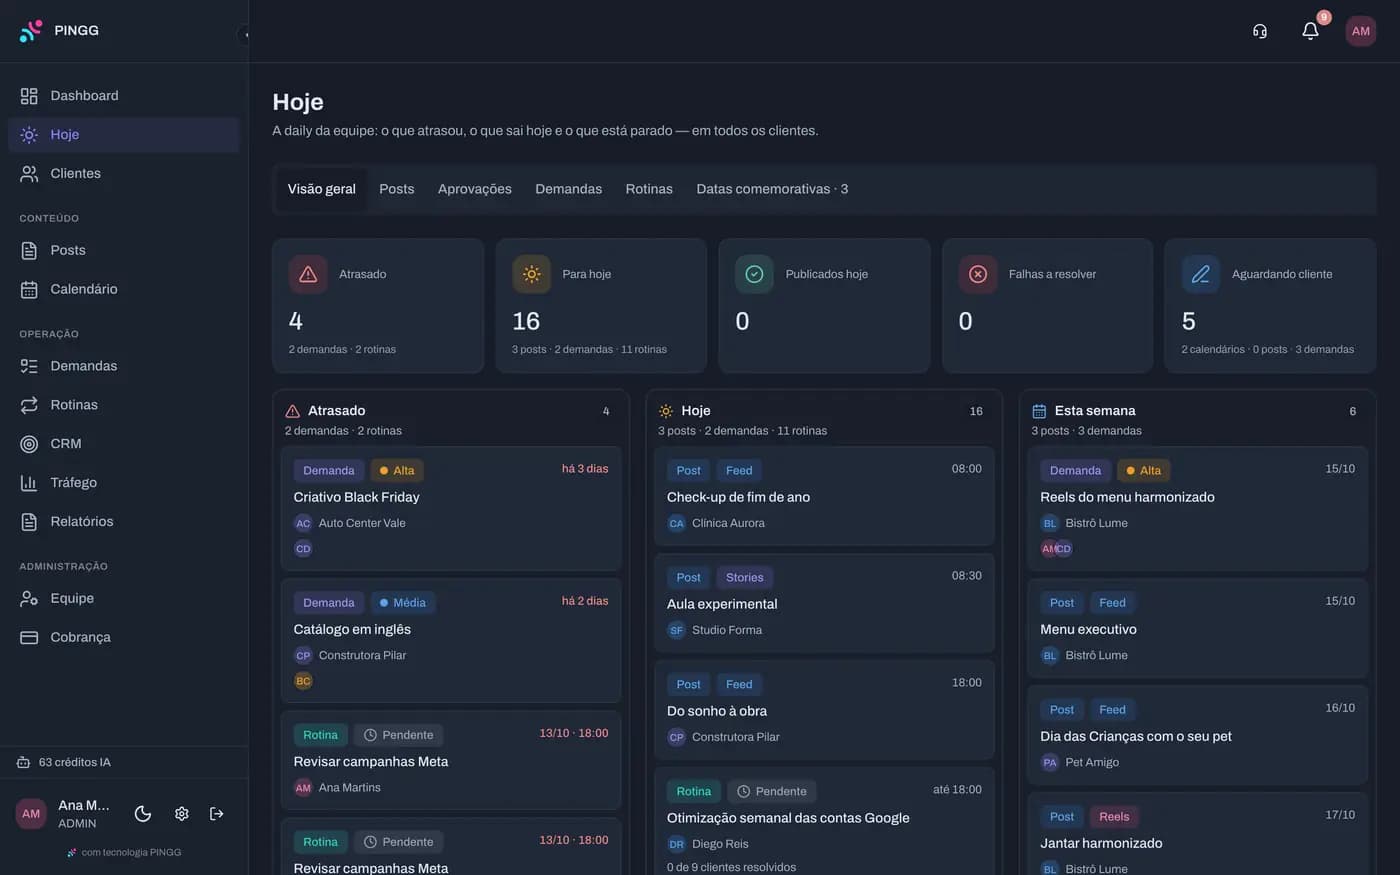Screen dimensions: 1400x875
Task: Click the Cobrança card icon
Action: coord(29,637)
